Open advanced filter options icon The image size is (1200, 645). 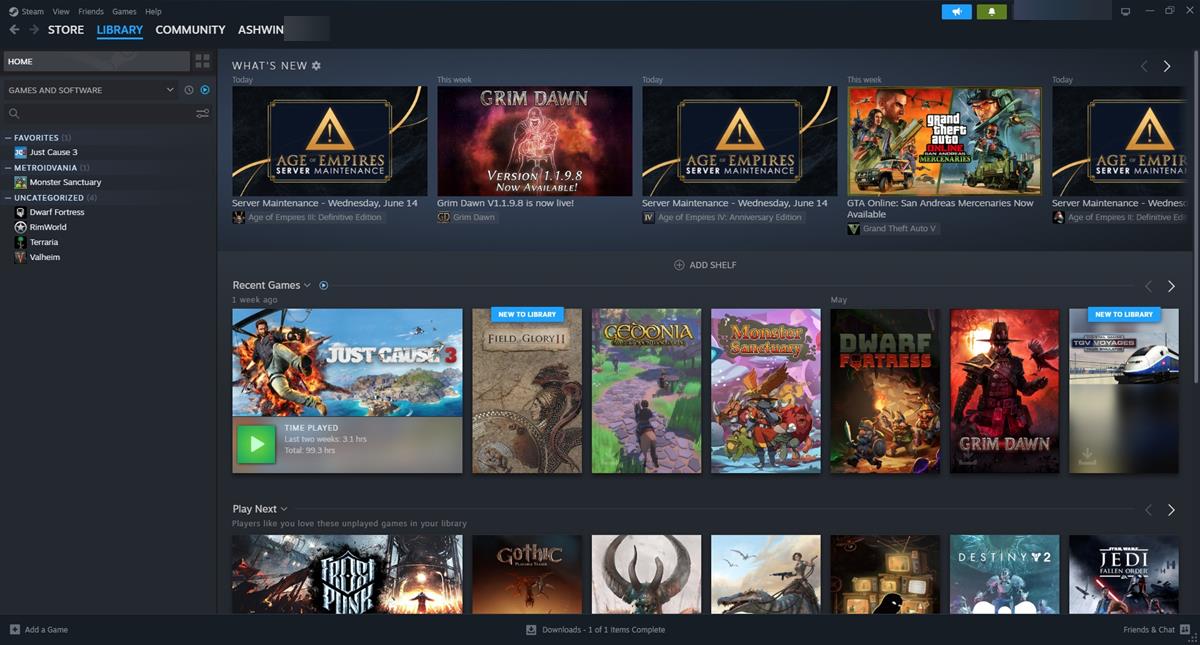click(202, 113)
